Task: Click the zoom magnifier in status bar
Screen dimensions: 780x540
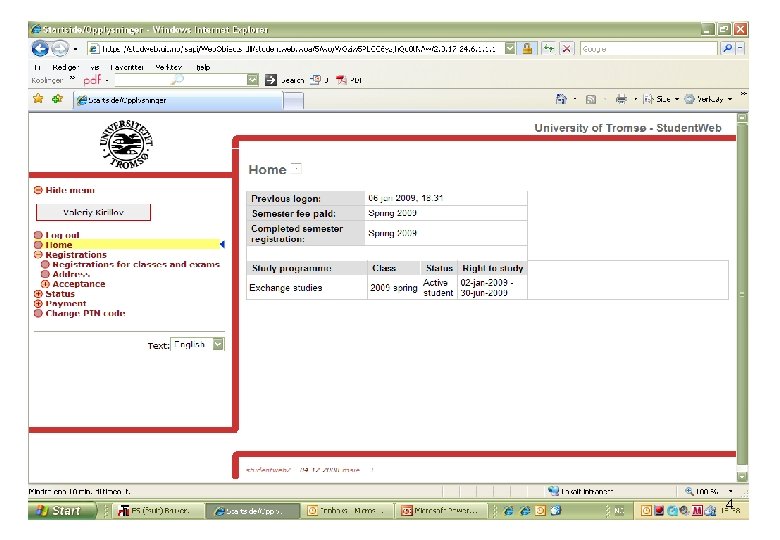Action: (x=689, y=491)
